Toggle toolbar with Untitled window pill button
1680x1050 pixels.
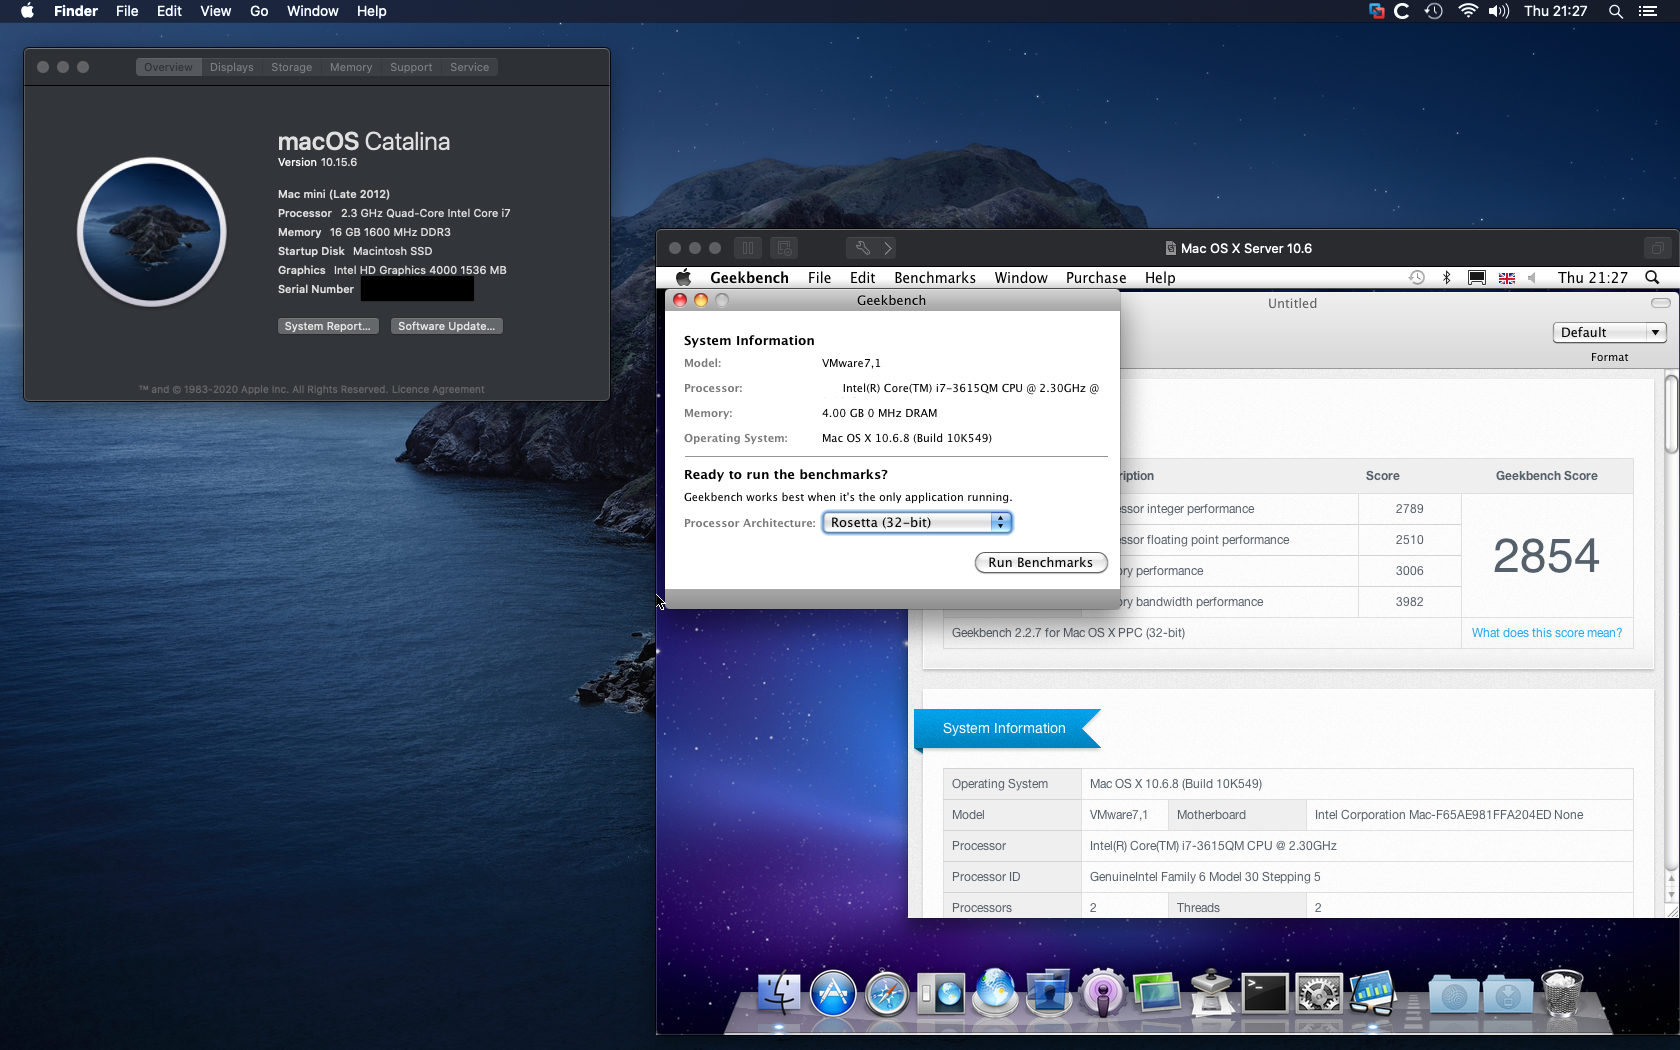click(x=1660, y=303)
